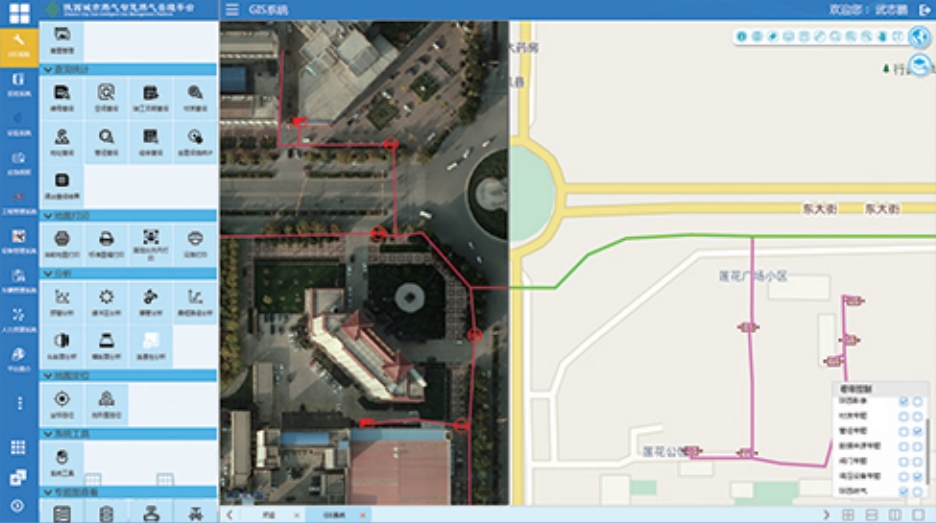
Task: Collapse the map location section header
Action: (128, 376)
